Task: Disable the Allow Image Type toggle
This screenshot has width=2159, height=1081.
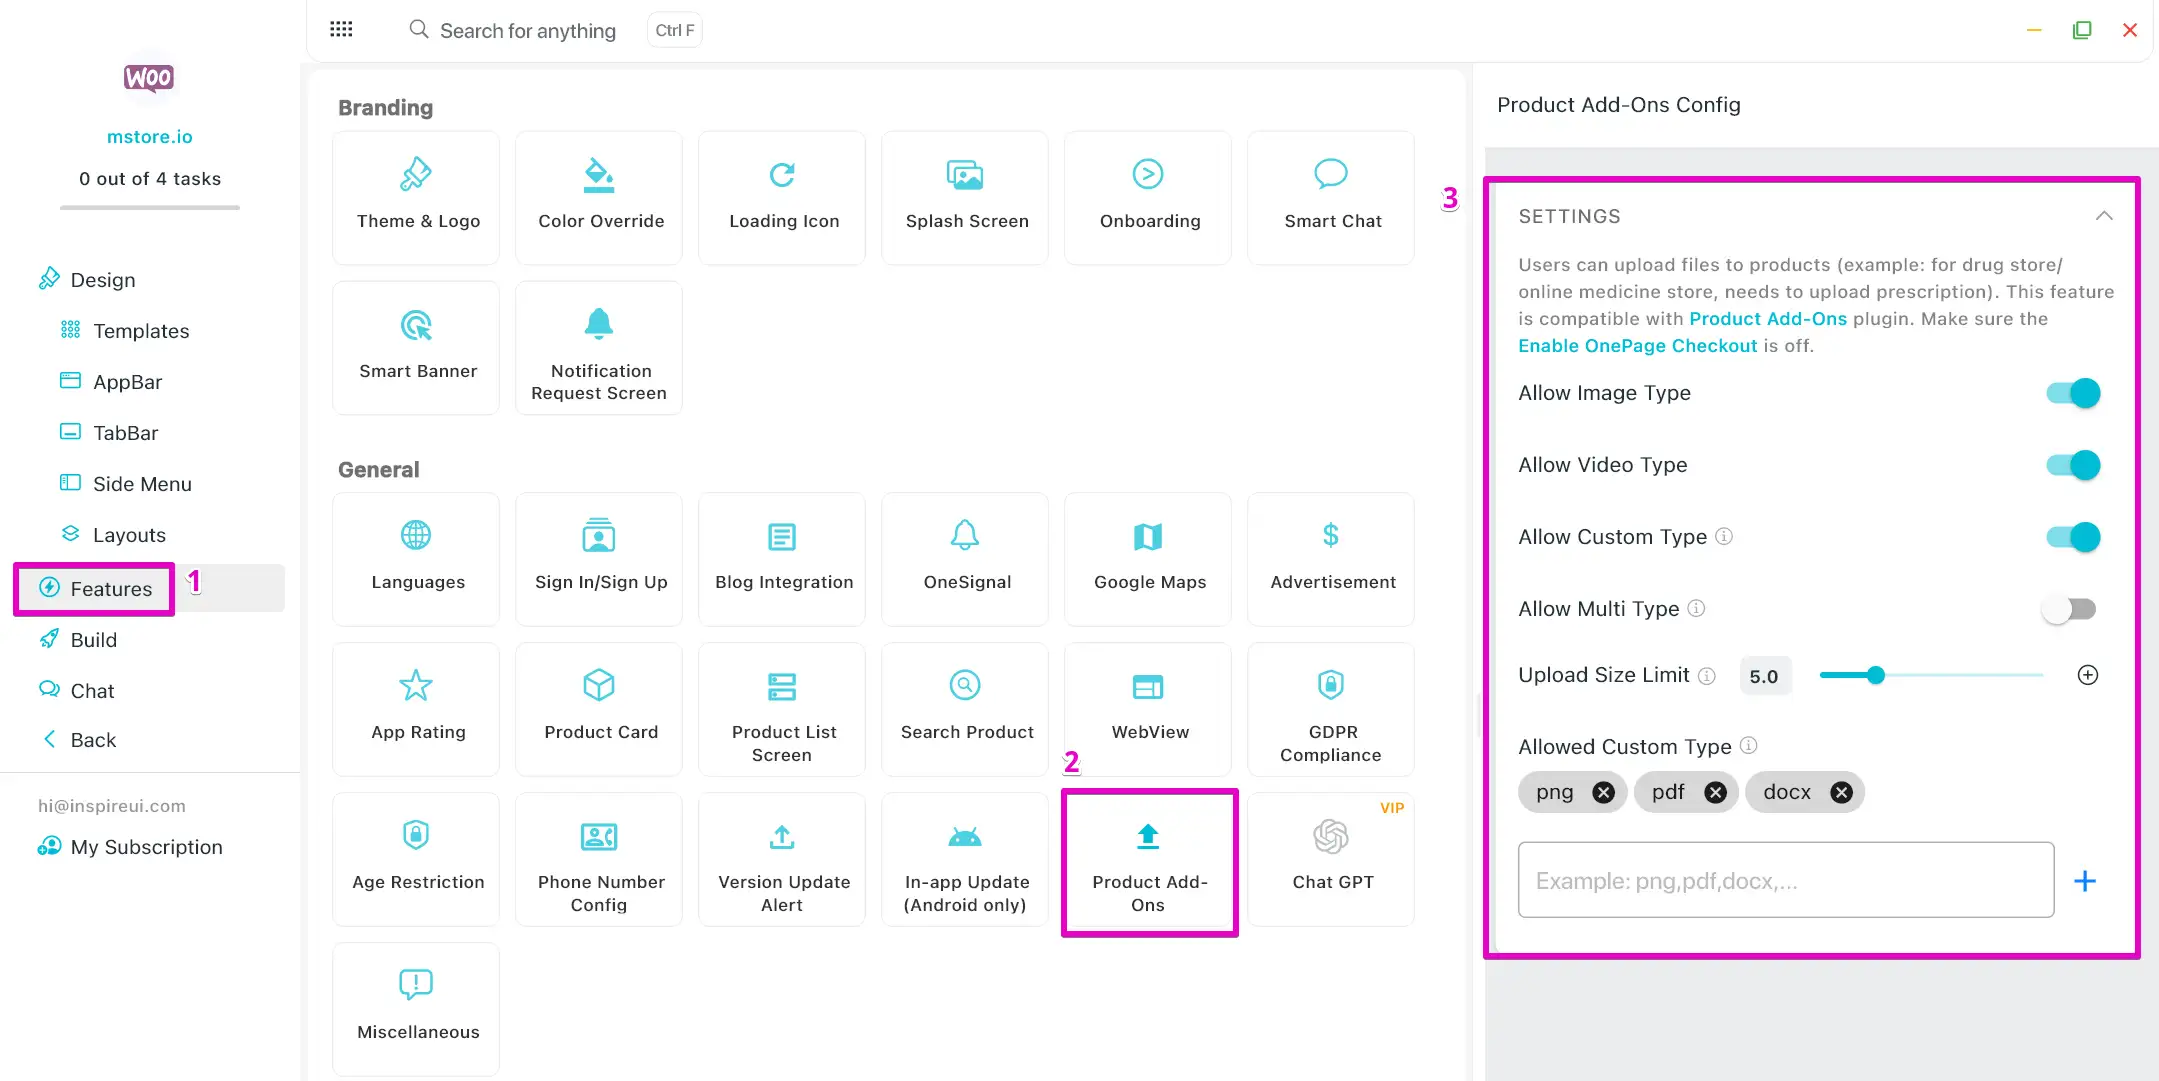Action: 2073,393
